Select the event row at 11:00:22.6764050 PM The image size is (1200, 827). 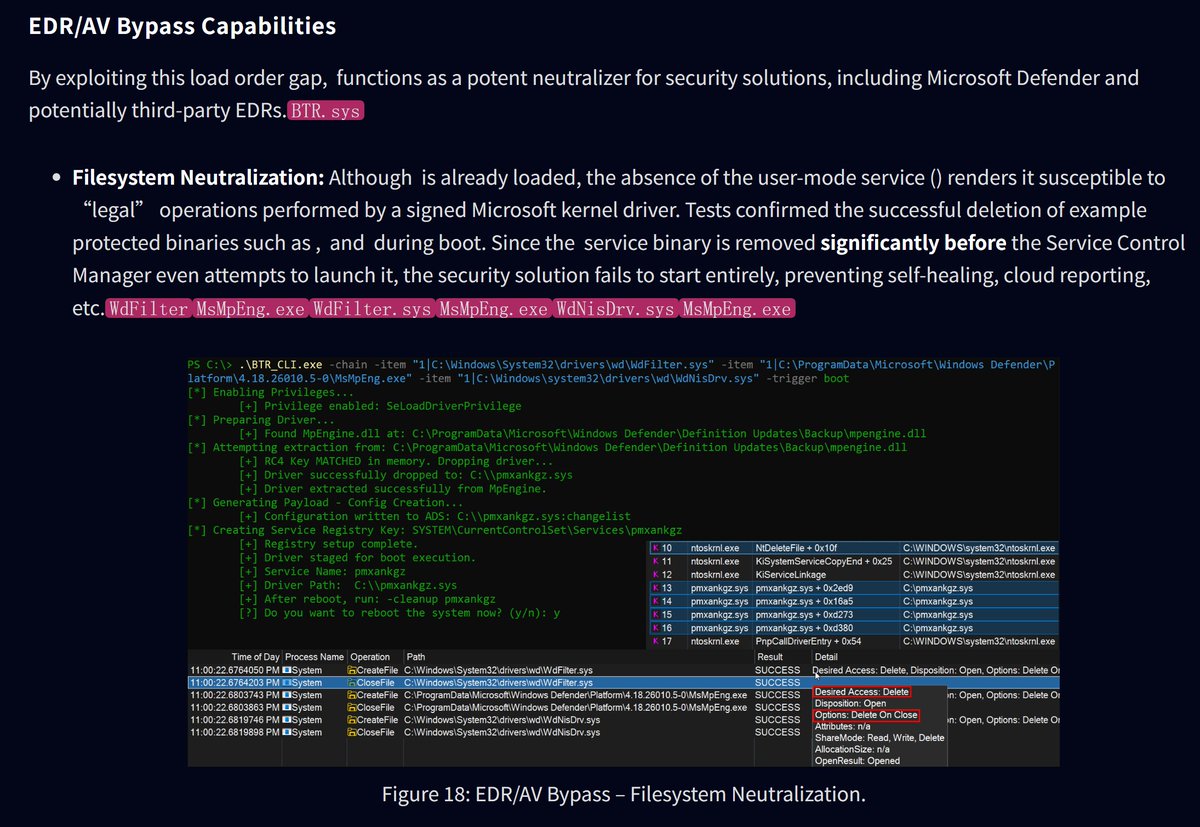tap(622, 670)
